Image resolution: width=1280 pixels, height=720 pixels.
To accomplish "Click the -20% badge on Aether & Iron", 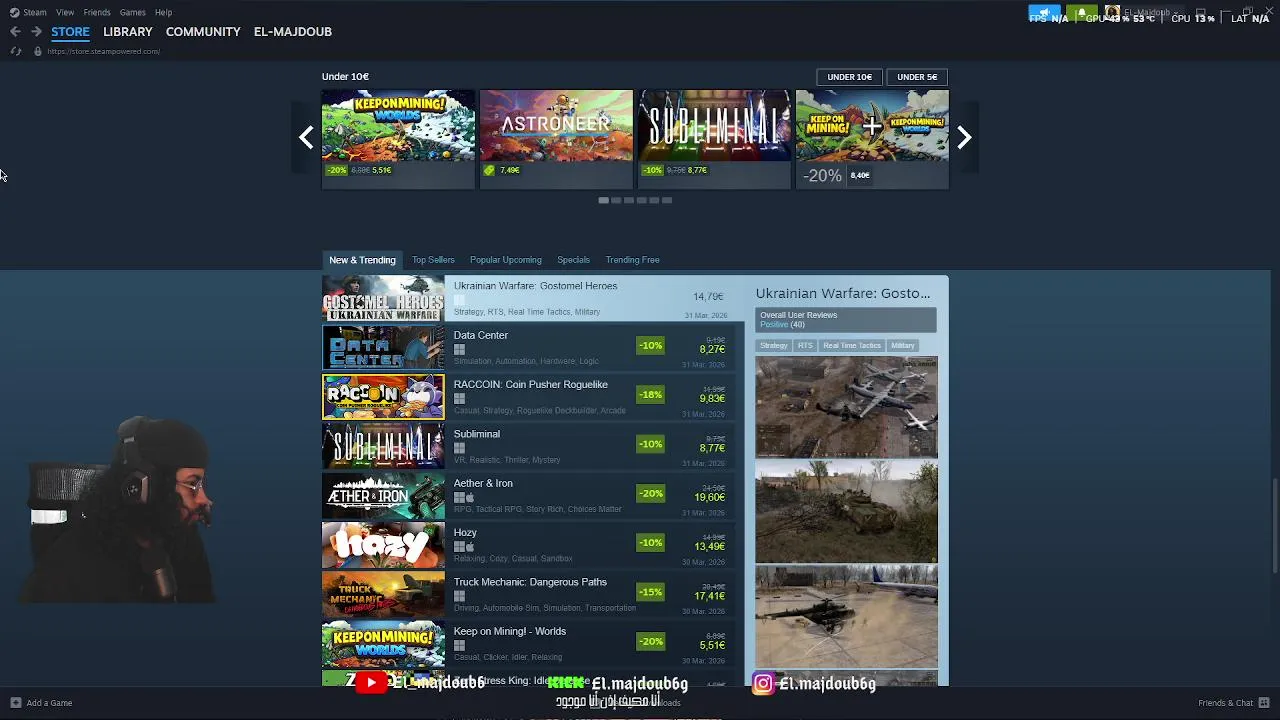I will 650,494.
